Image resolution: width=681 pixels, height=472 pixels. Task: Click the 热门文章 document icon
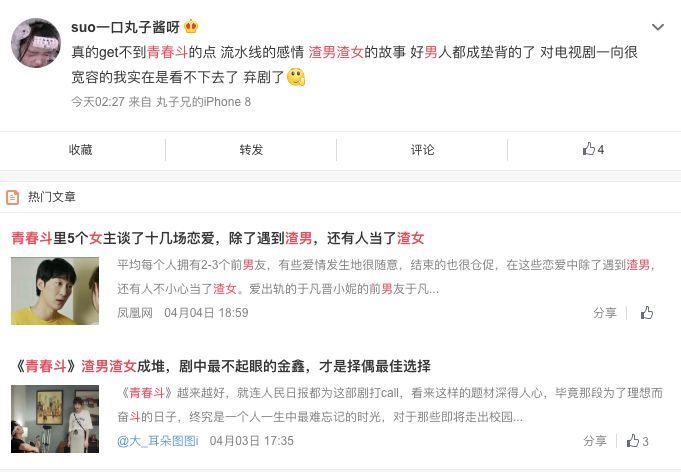13,197
